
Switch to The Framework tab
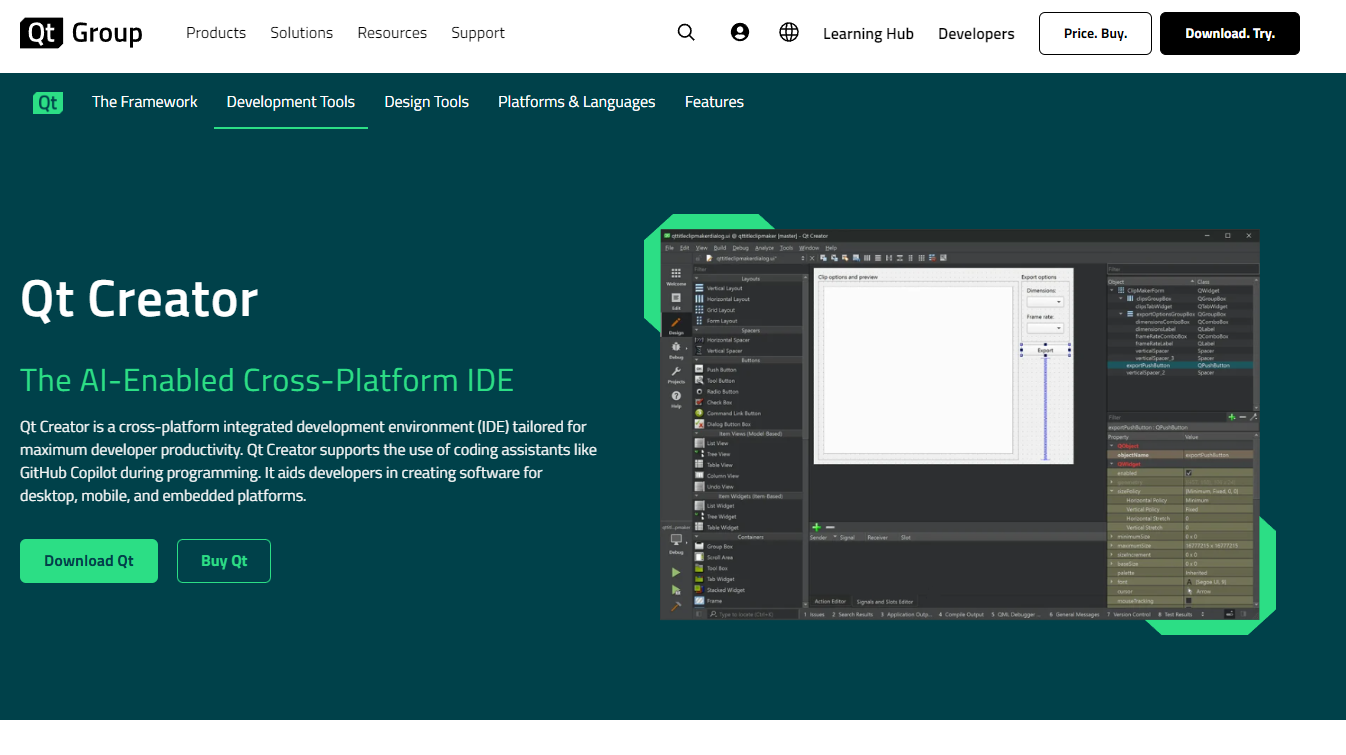[145, 102]
